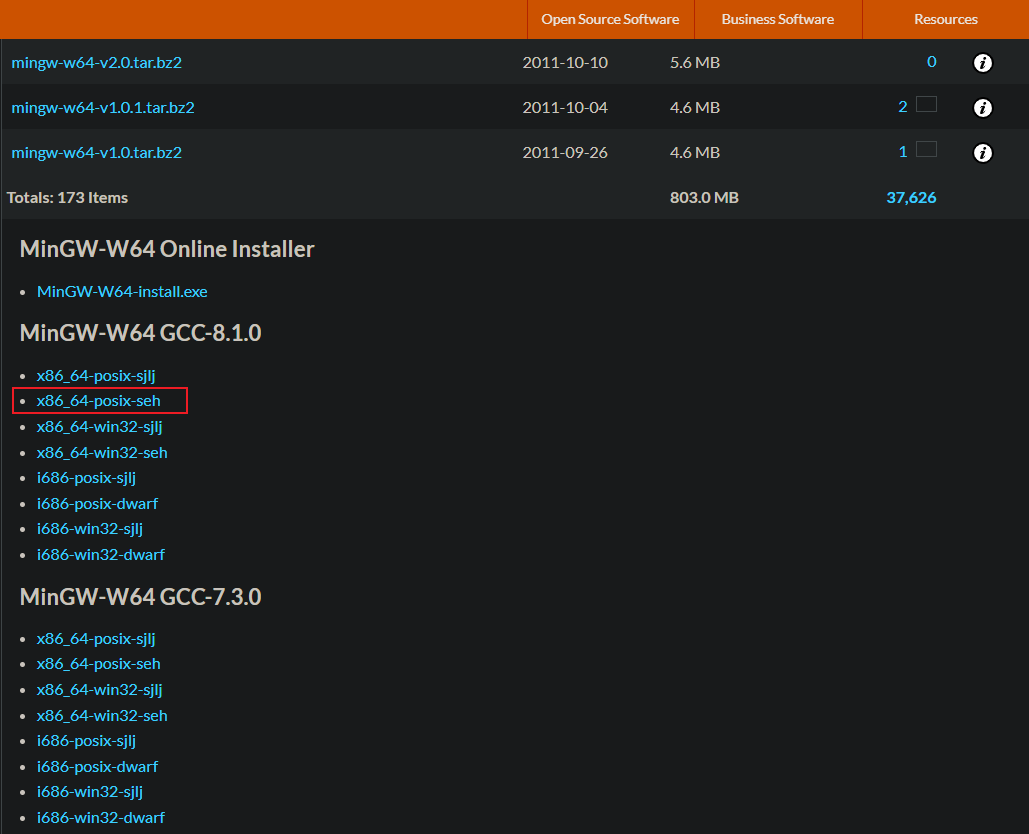
Task: Open x86_64-win32-seh under GCC-7.3.0
Action: click(x=102, y=716)
